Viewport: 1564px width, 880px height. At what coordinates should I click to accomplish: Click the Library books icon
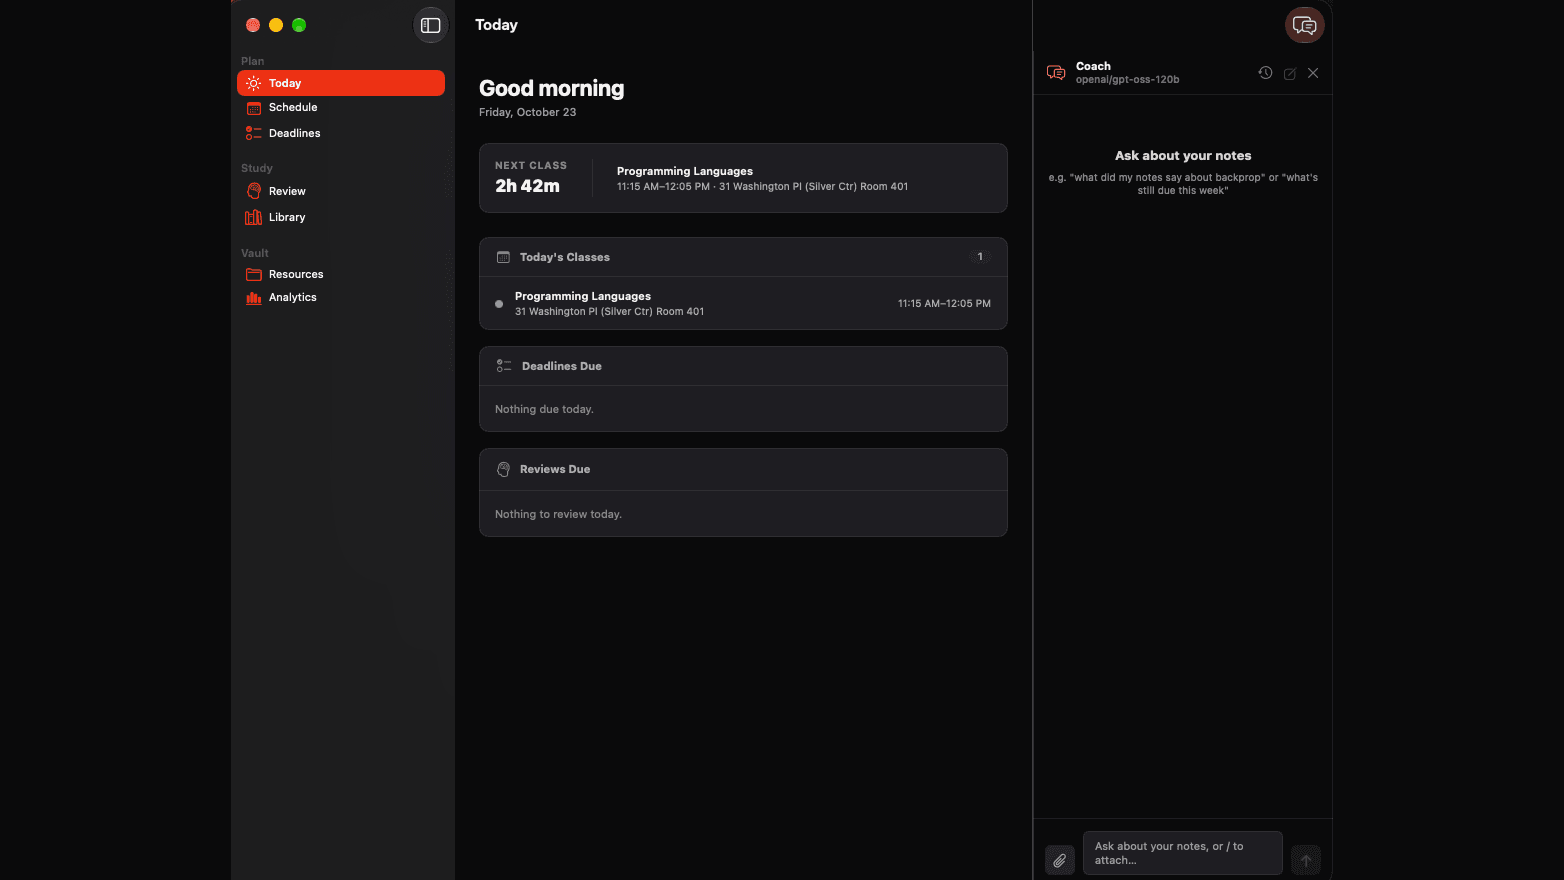pos(254,217)
